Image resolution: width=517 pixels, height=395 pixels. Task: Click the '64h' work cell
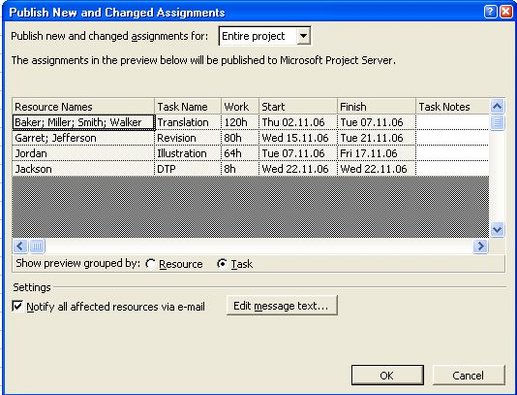pyautogui.click(x=240, y=153)
